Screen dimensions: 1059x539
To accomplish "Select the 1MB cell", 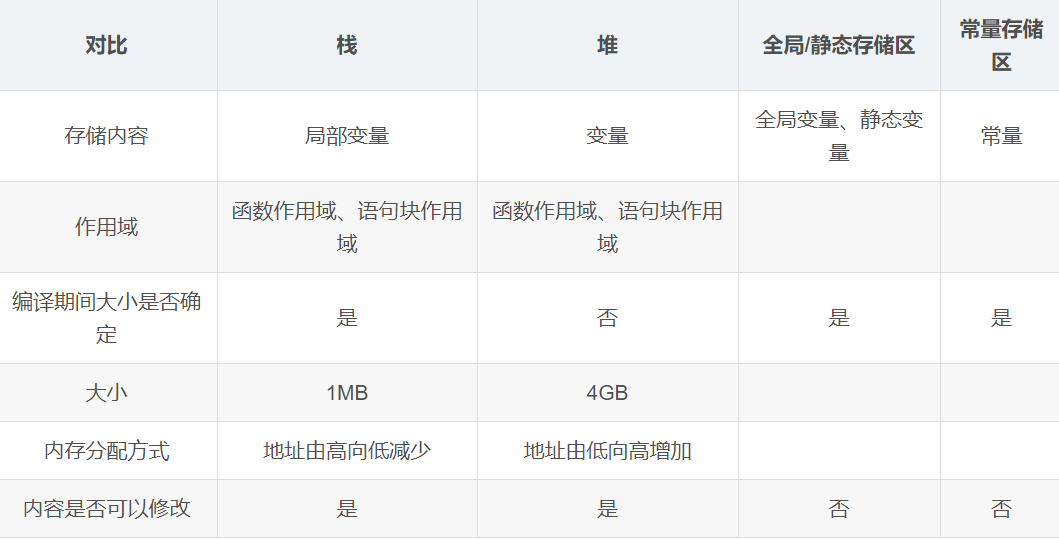I will pyautogui.click(x=346, y=392).
